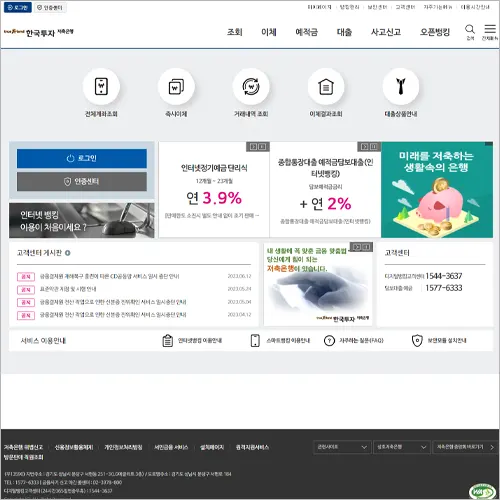Image resolution: width=500 pixels, height=500 pixels.
Task: Click the gray 인증센터 button in the login panel
Action: click(82, 182)
